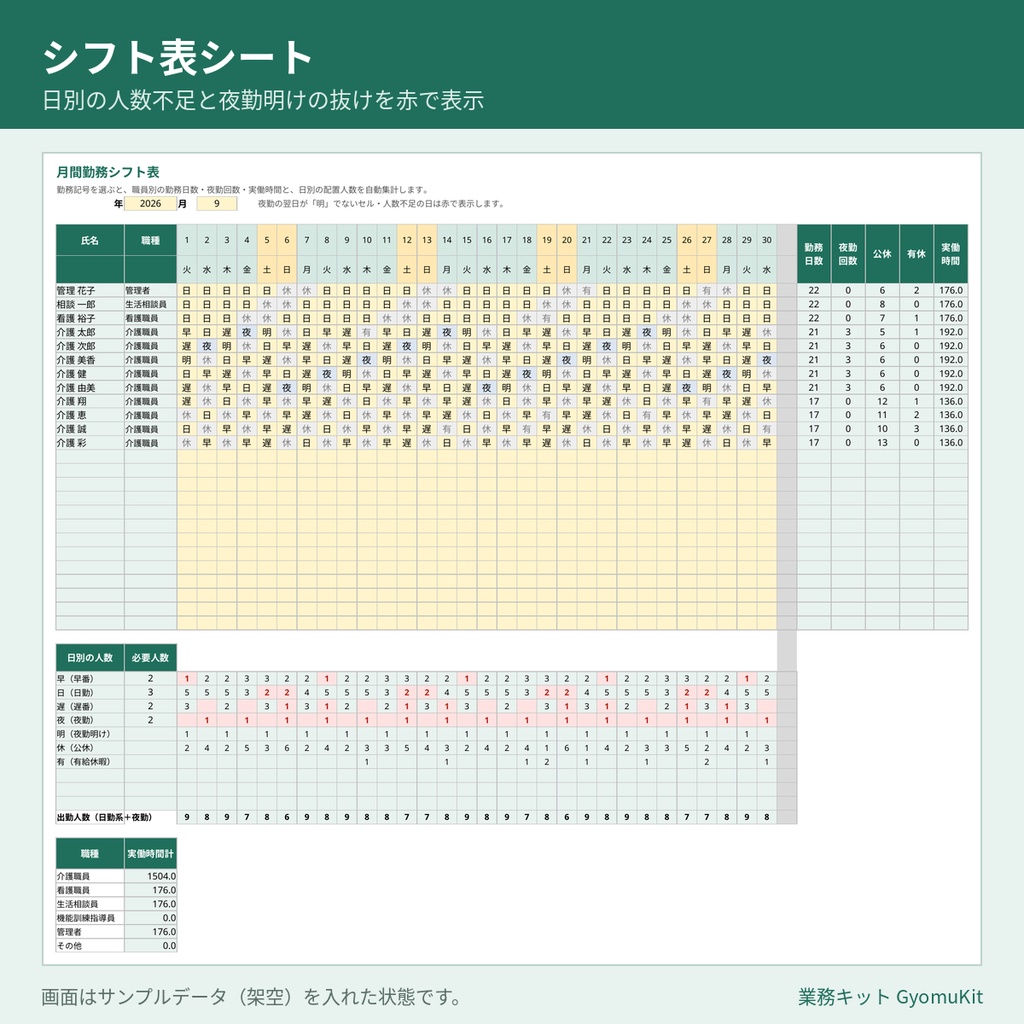Click 介護 太郎's 実働時間 value 192.0

[951, 332]
